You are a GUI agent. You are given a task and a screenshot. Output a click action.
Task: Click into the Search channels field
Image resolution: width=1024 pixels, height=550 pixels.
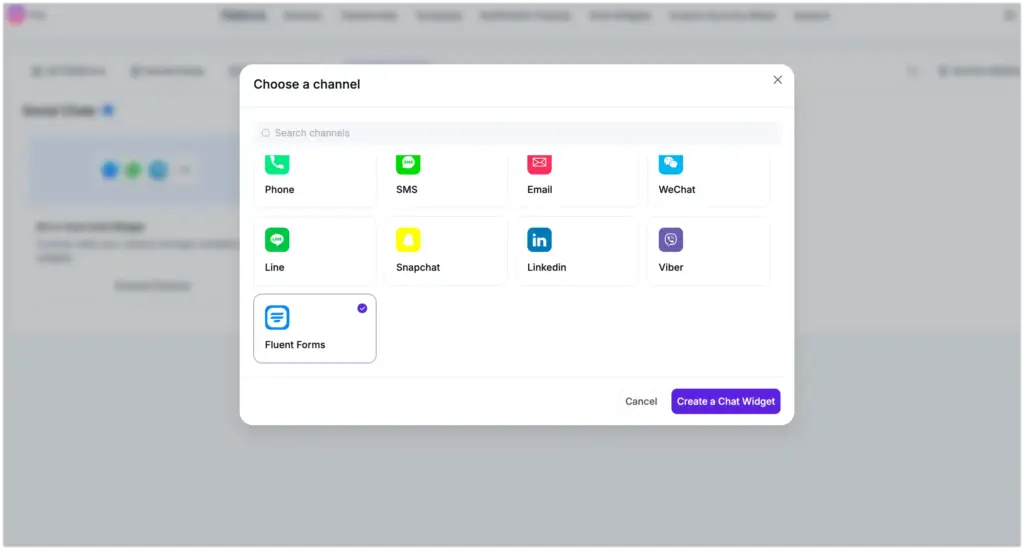pos(517,133)
